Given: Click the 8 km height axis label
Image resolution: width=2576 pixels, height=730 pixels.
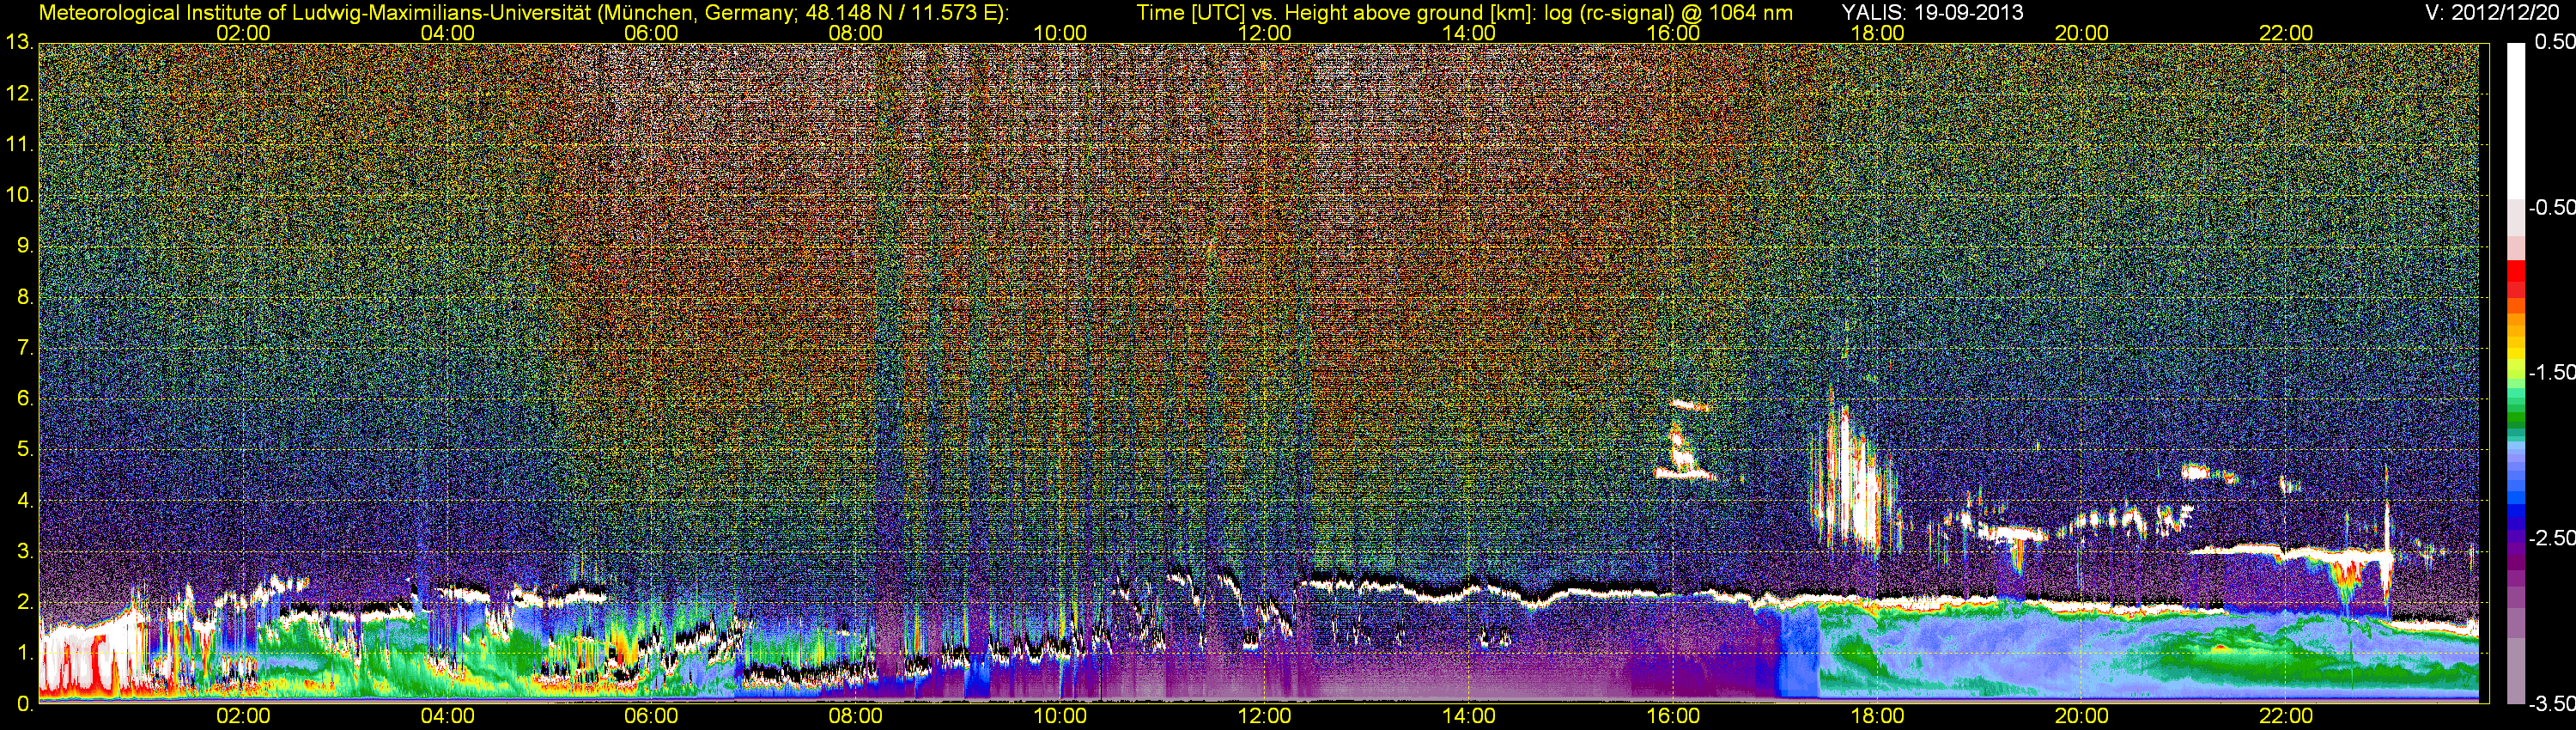Looking at the screenshot, I should point(24,297).
